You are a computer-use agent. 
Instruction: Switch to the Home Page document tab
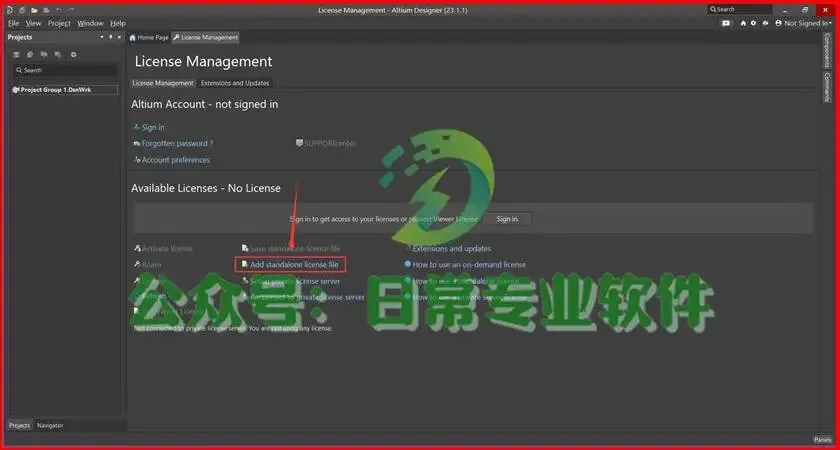point(149,38)
